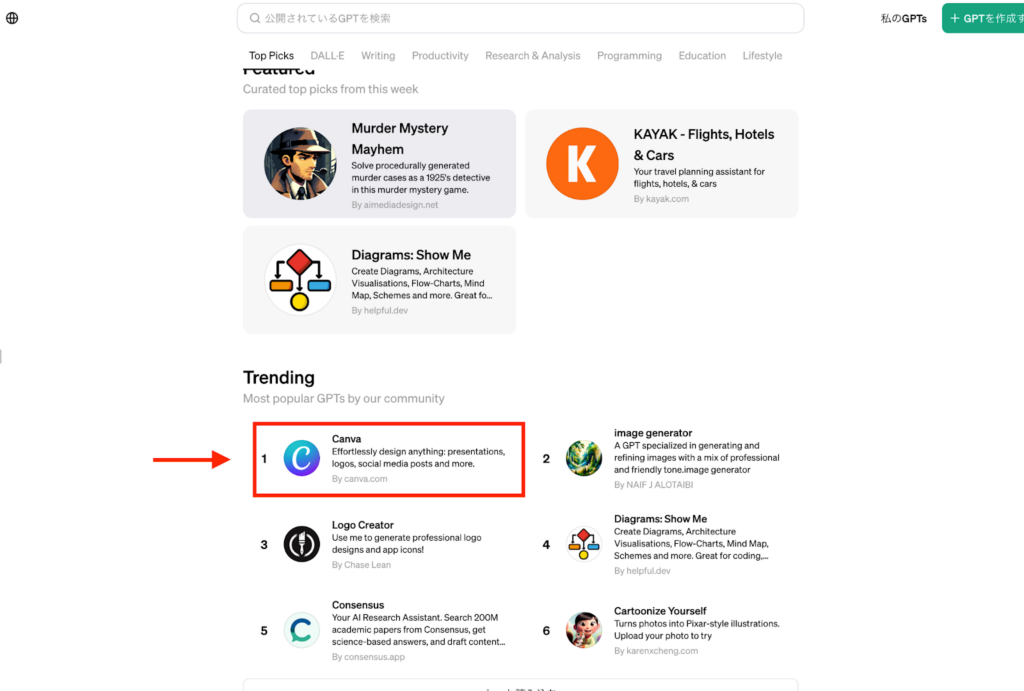Open the Canva GPT logo icon
Viewport: 1024px width, 691px height.
click(301, 458)
